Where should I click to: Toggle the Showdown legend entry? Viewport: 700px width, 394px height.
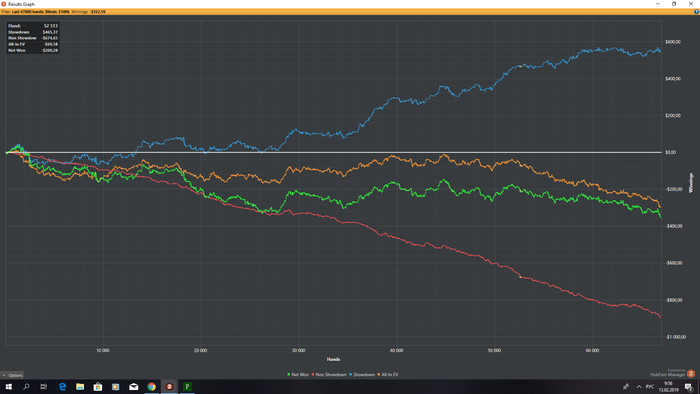click(362, 375)
